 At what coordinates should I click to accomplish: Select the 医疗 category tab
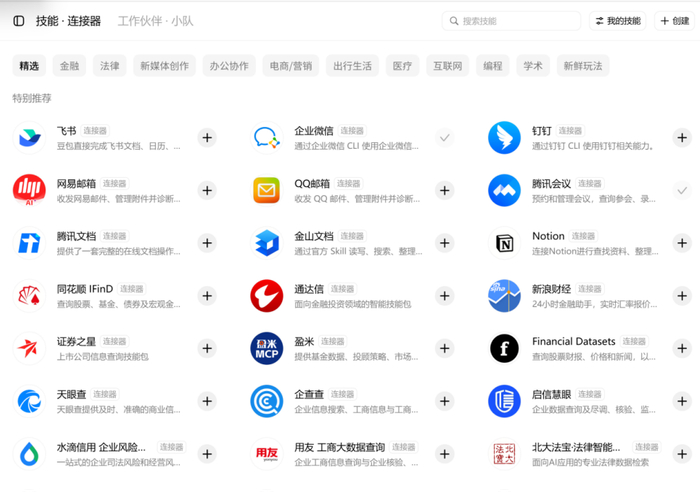pos(402,66)
